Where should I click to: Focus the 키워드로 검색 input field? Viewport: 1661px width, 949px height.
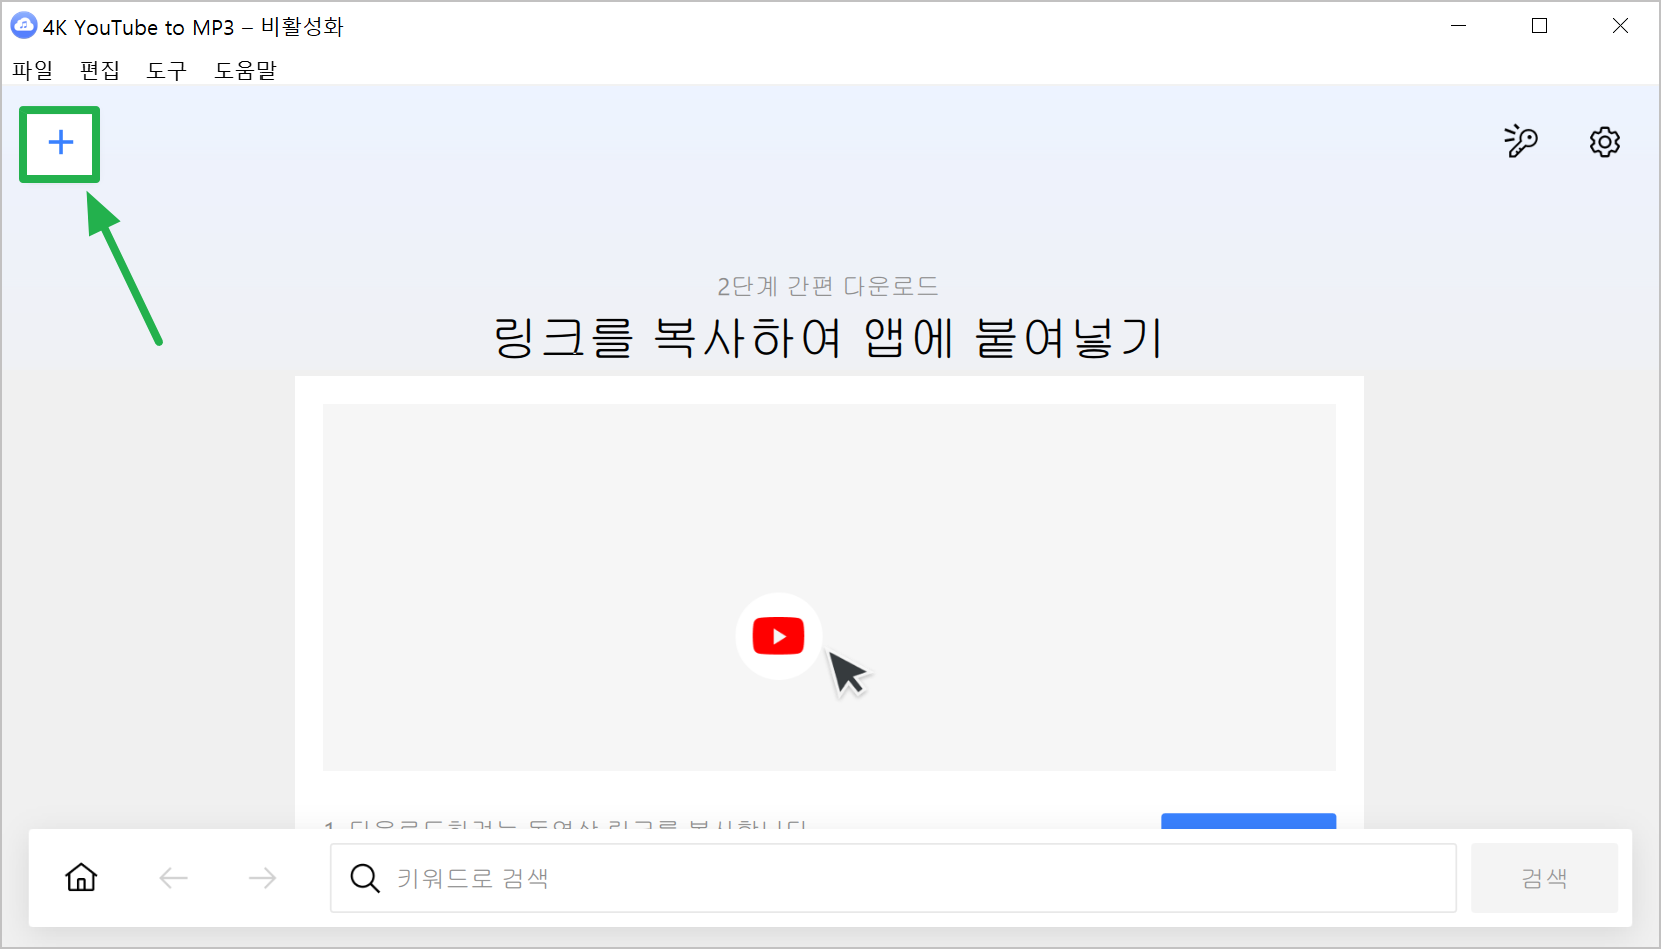893,878
